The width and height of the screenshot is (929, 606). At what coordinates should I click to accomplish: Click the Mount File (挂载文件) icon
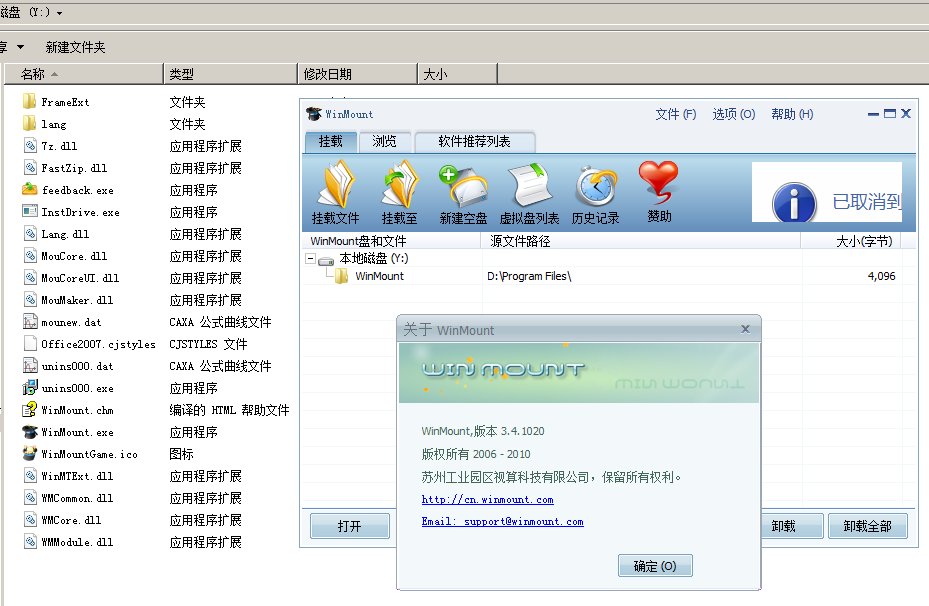point(335,187)
